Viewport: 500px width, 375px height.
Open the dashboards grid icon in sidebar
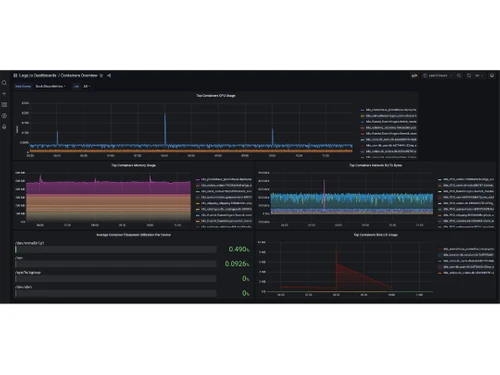pyautogui.click(x=4, y=105)
